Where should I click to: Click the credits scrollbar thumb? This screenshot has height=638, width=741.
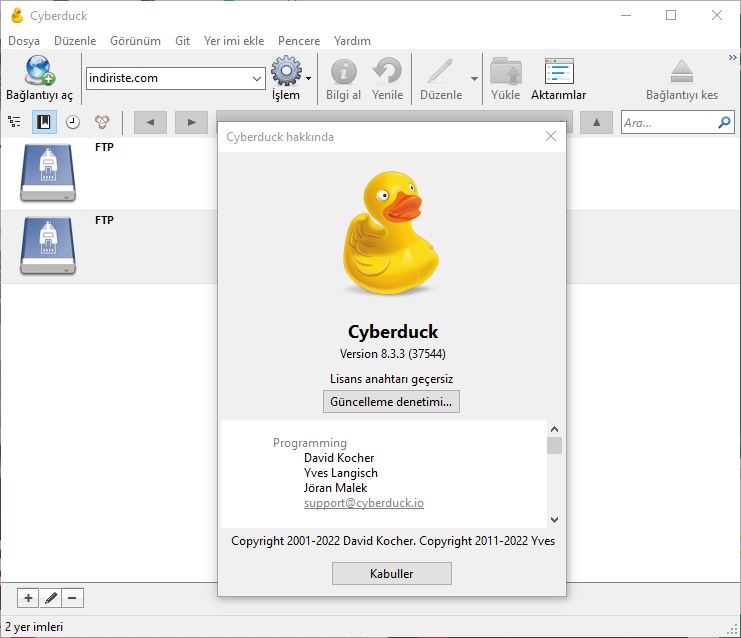click(x=554, y=446)
